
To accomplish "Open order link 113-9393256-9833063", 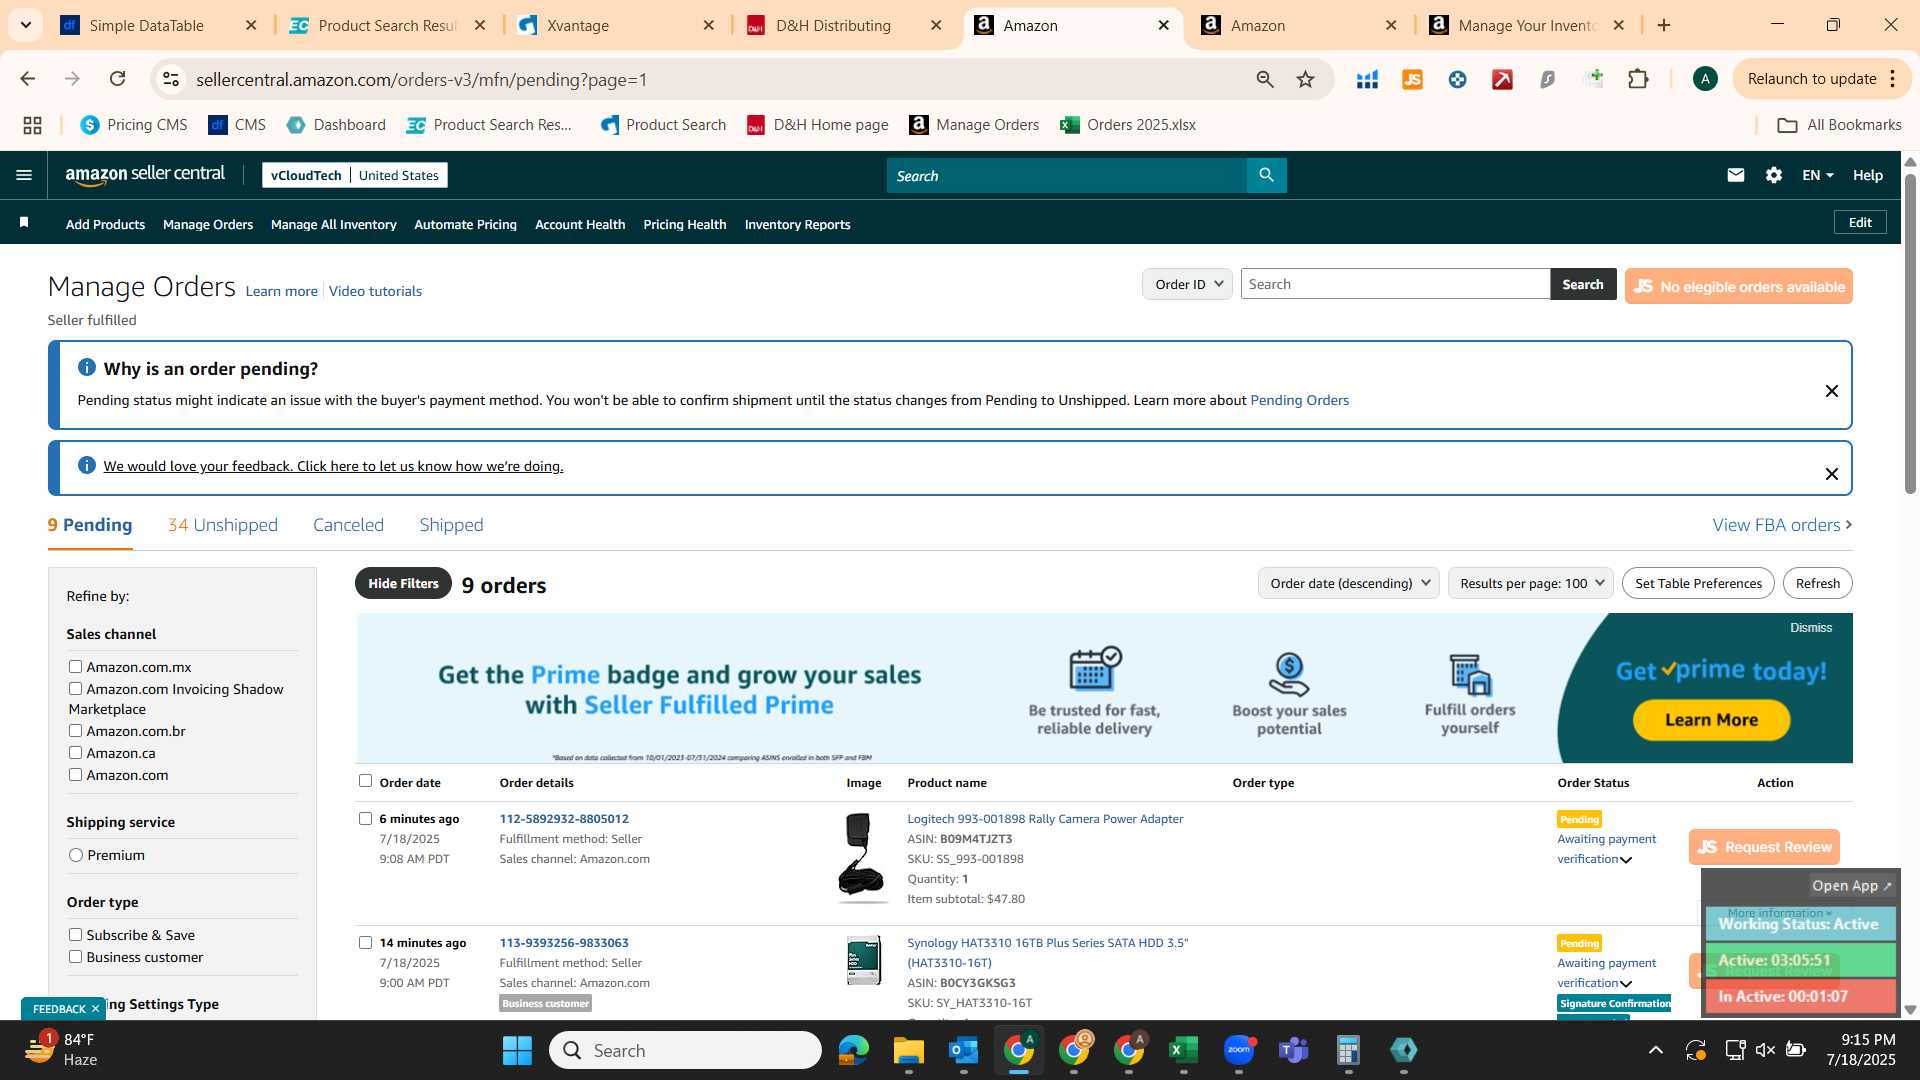I will (564, 942).
